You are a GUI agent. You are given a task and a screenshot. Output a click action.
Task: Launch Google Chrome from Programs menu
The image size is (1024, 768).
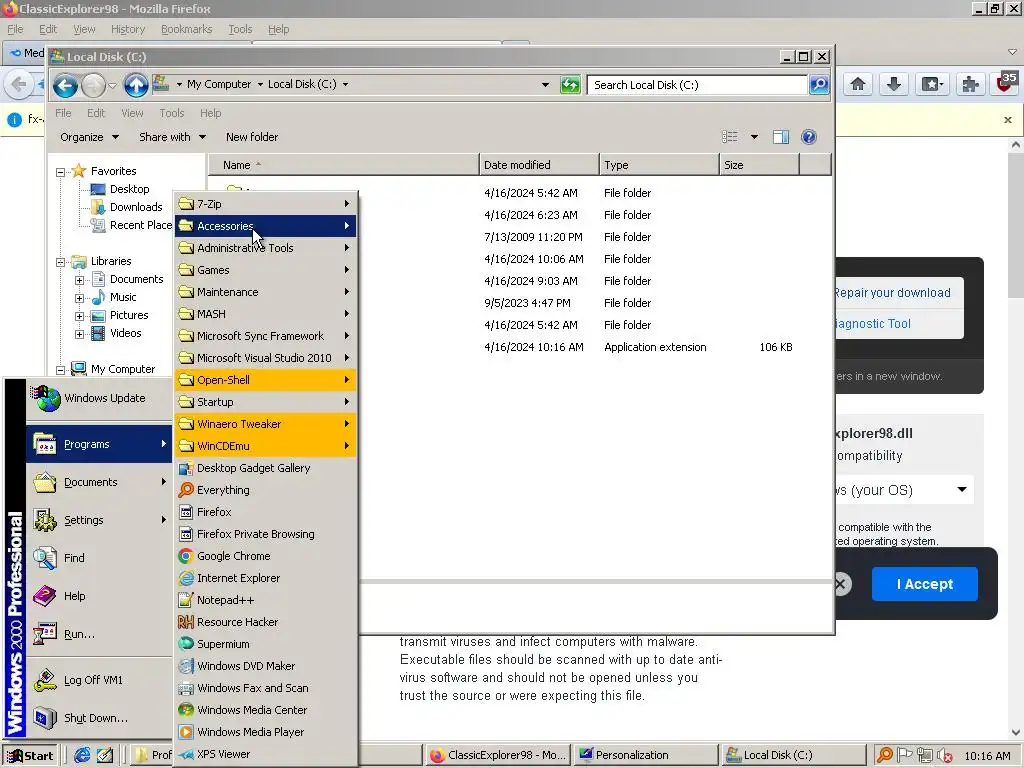[266, 556]
